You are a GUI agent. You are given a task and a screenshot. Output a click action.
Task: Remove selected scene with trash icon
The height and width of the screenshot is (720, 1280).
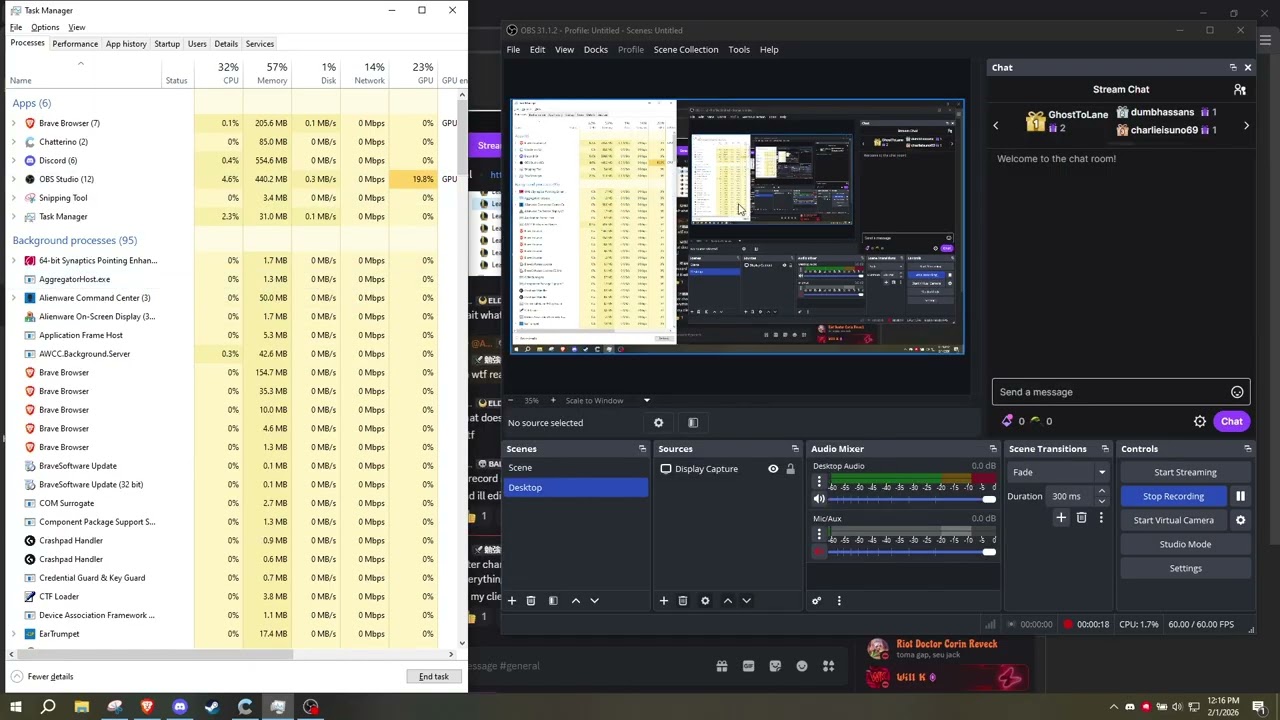(x=531, y=601)
